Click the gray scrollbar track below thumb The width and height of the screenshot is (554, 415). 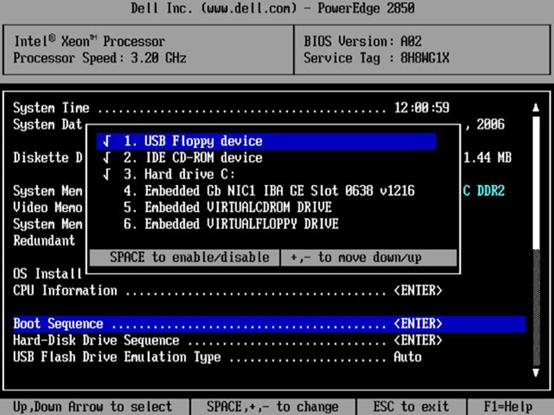(x=536, y=307)
